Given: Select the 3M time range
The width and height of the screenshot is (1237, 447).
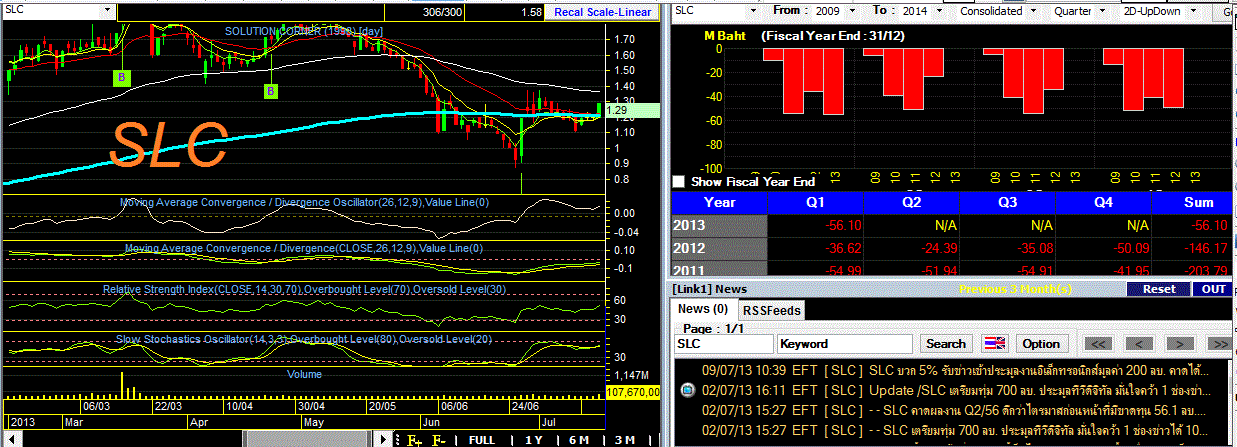Looking at the screenshot, I should pyautogui.click(x=625, y=440).
